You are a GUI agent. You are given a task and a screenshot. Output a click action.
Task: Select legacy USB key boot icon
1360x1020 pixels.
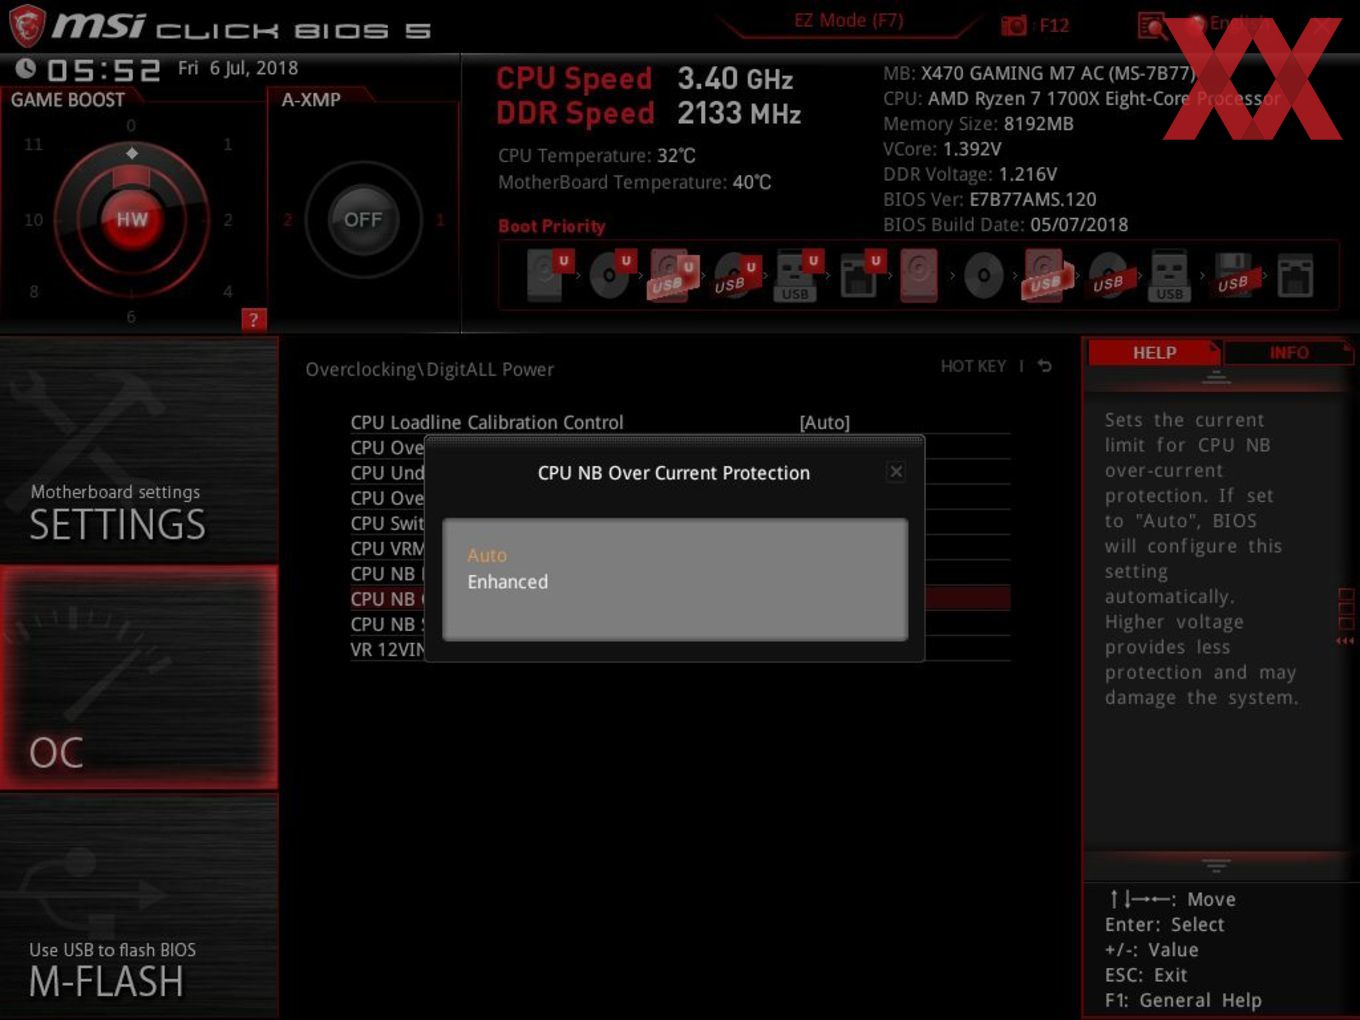[1169, 275]
